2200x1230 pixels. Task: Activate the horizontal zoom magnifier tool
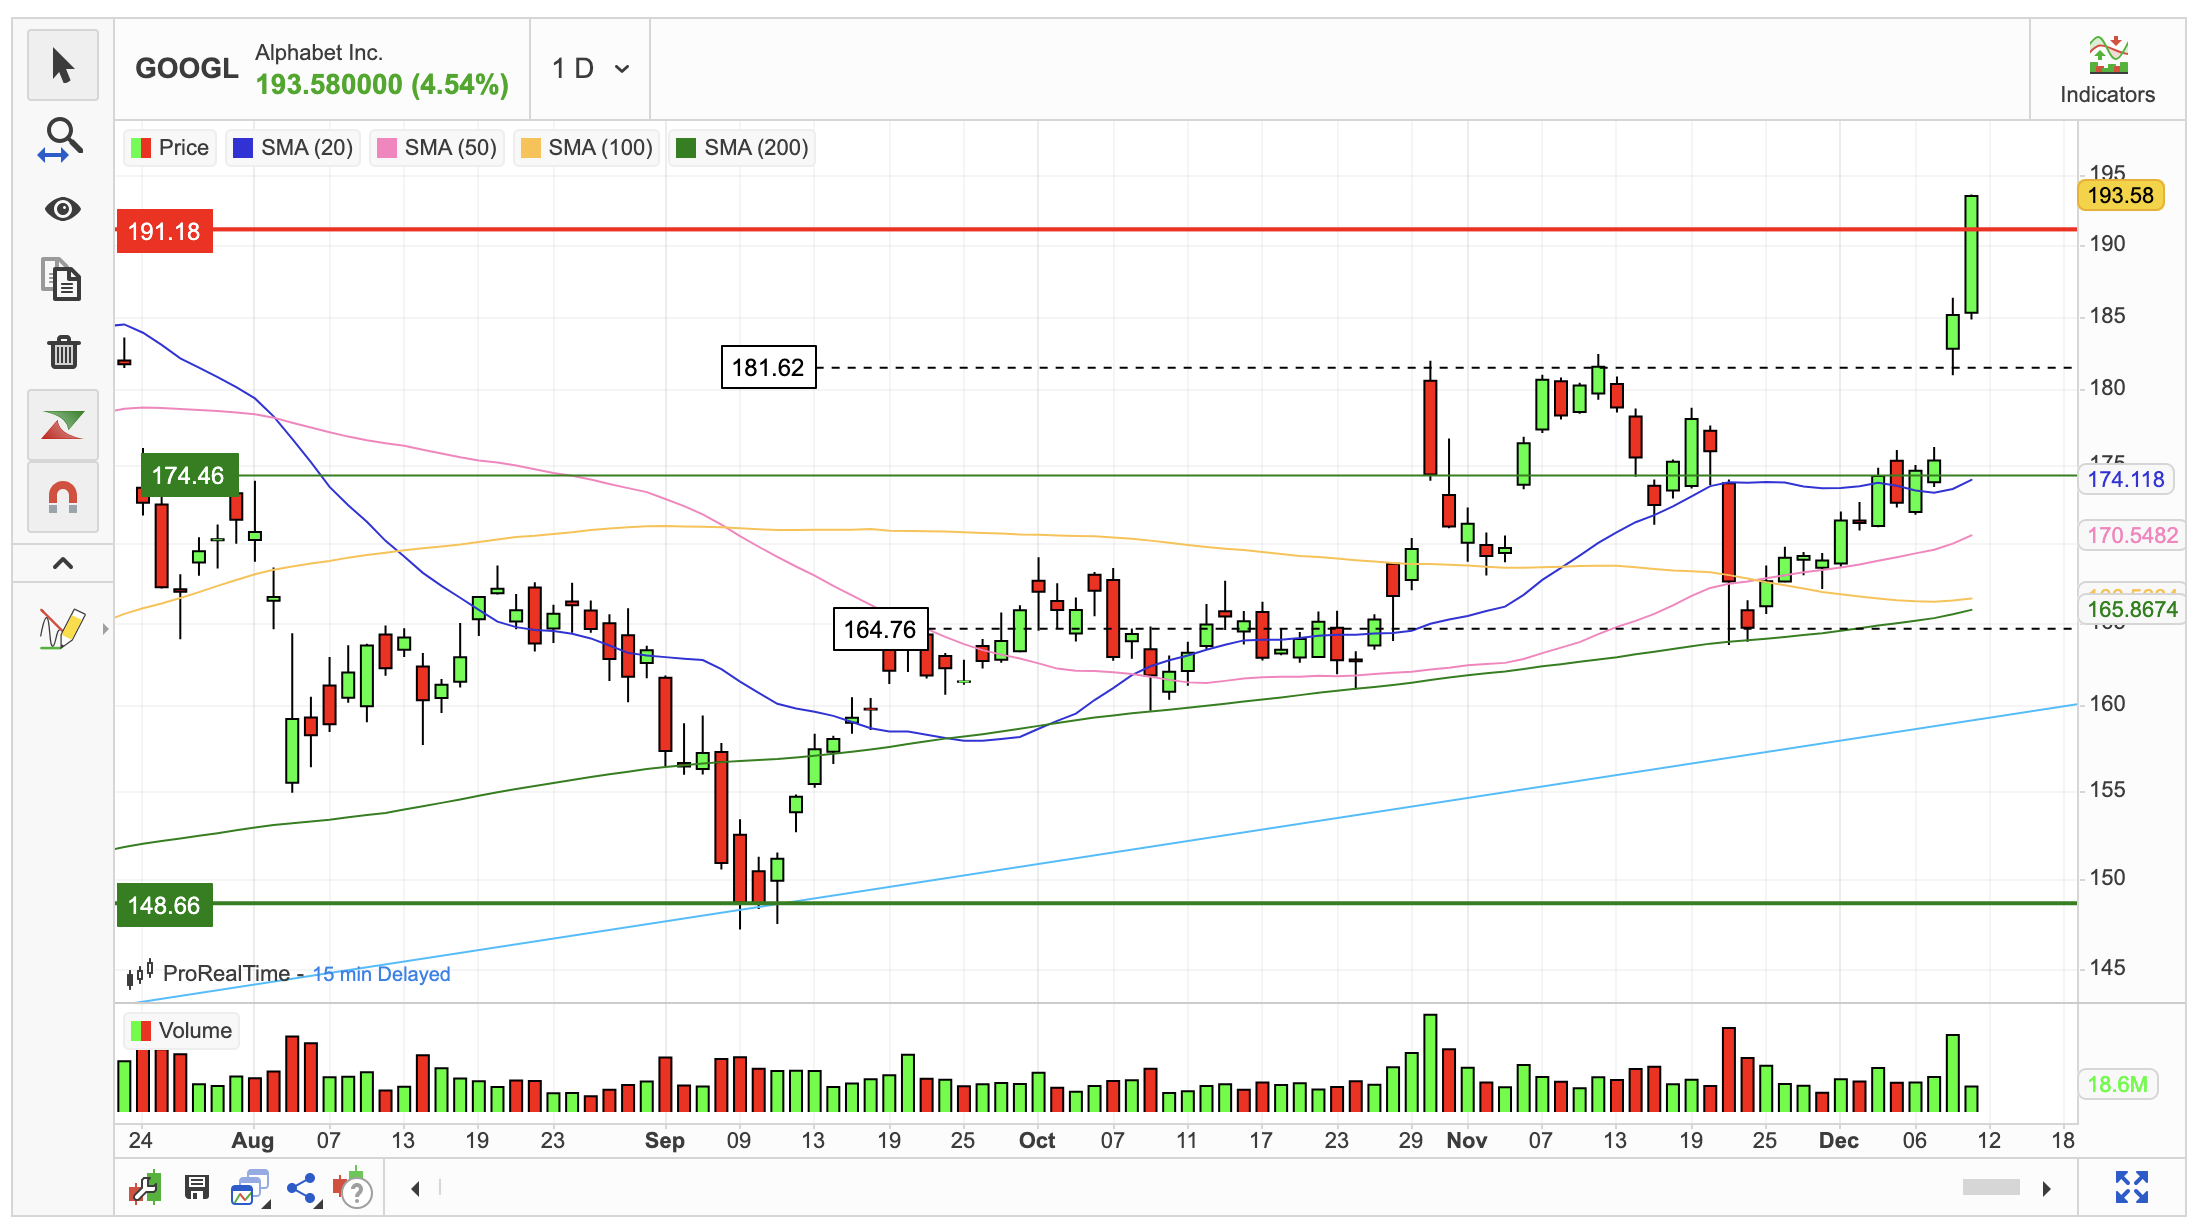(63, 139)
